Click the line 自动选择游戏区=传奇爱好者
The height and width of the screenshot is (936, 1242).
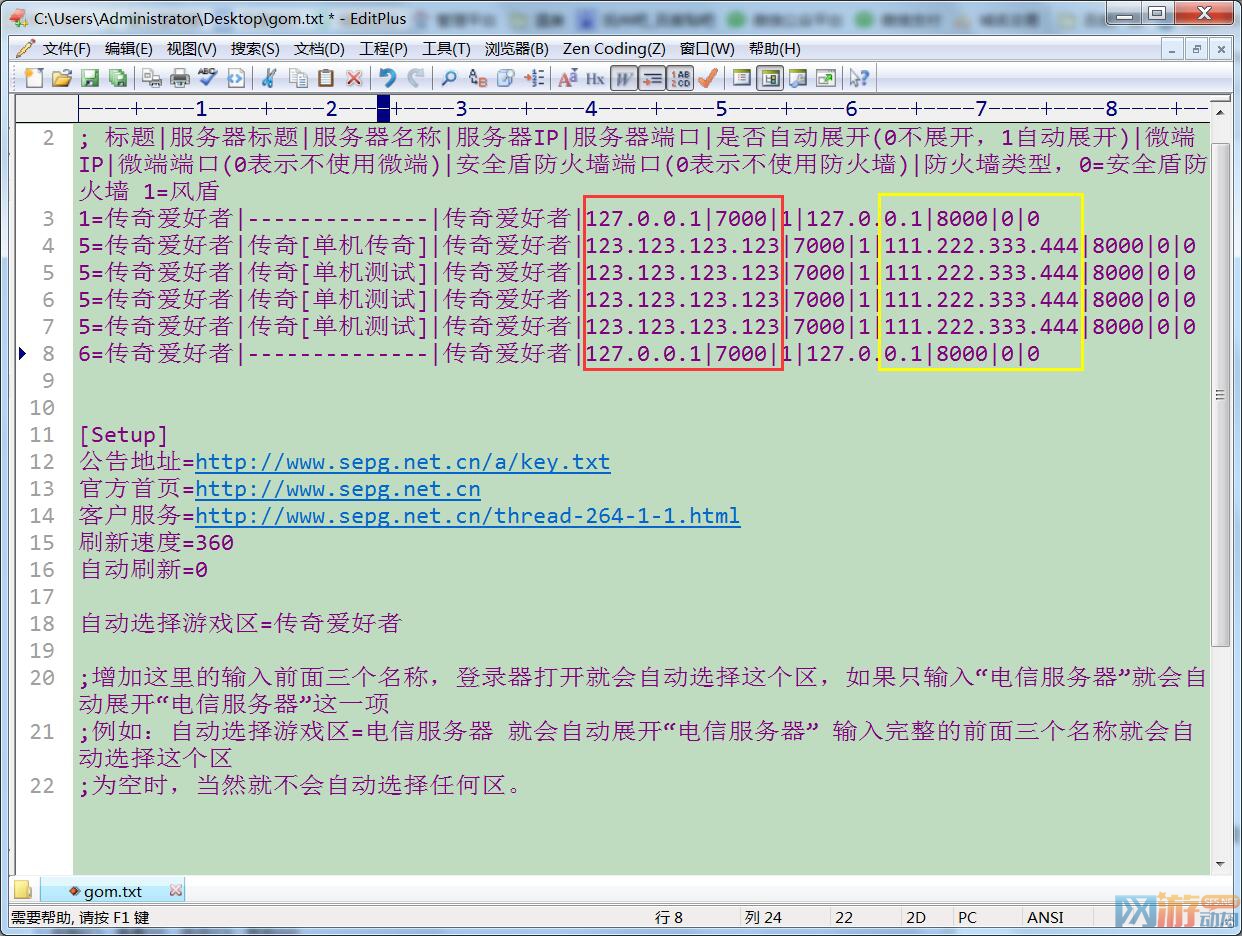240,624
